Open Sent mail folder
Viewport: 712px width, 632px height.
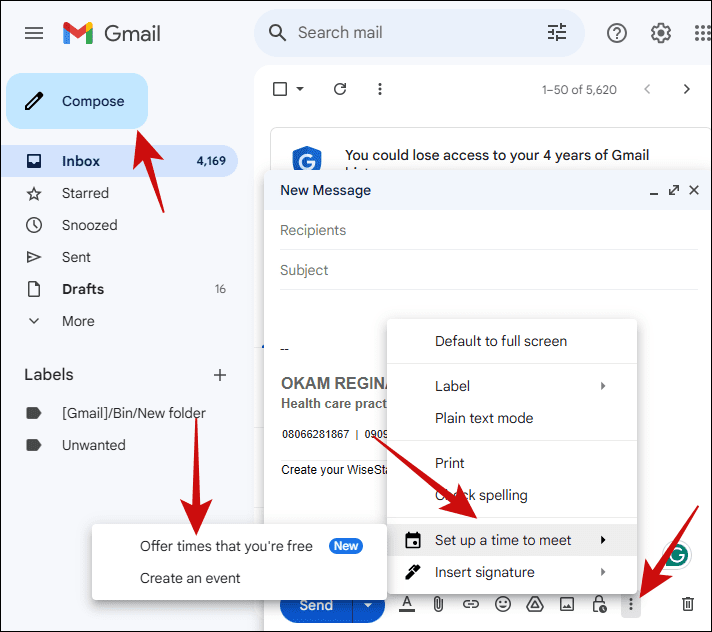click(x=120, y=257)
